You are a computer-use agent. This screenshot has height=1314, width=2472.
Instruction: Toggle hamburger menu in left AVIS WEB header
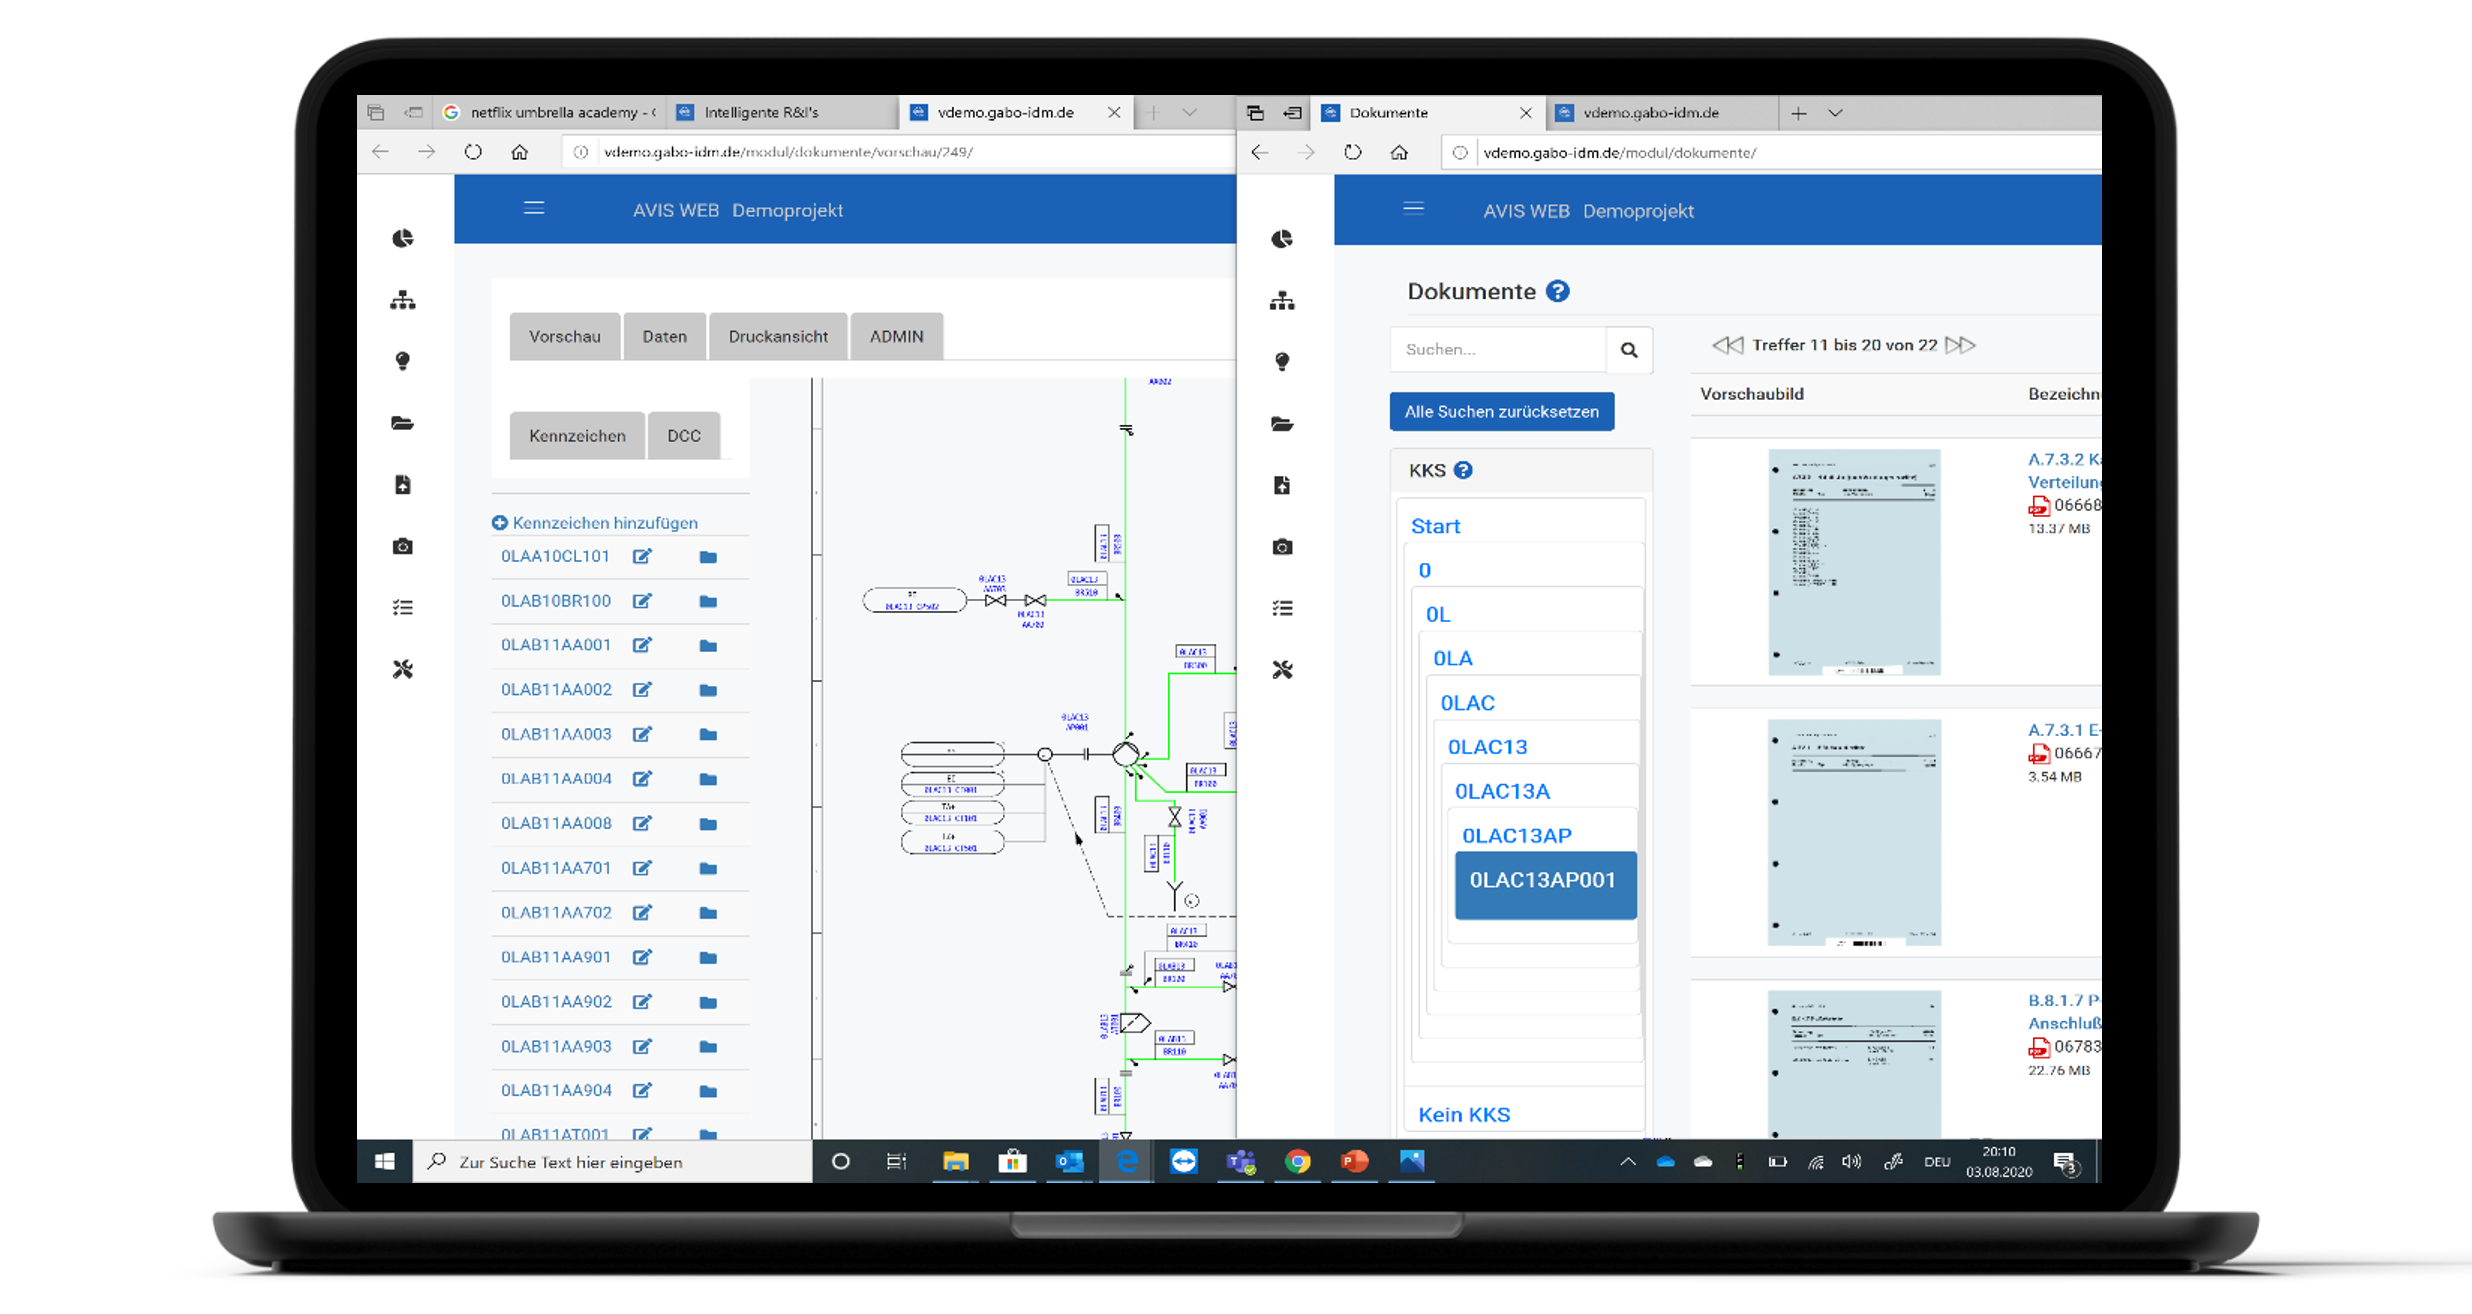point(534,208)
